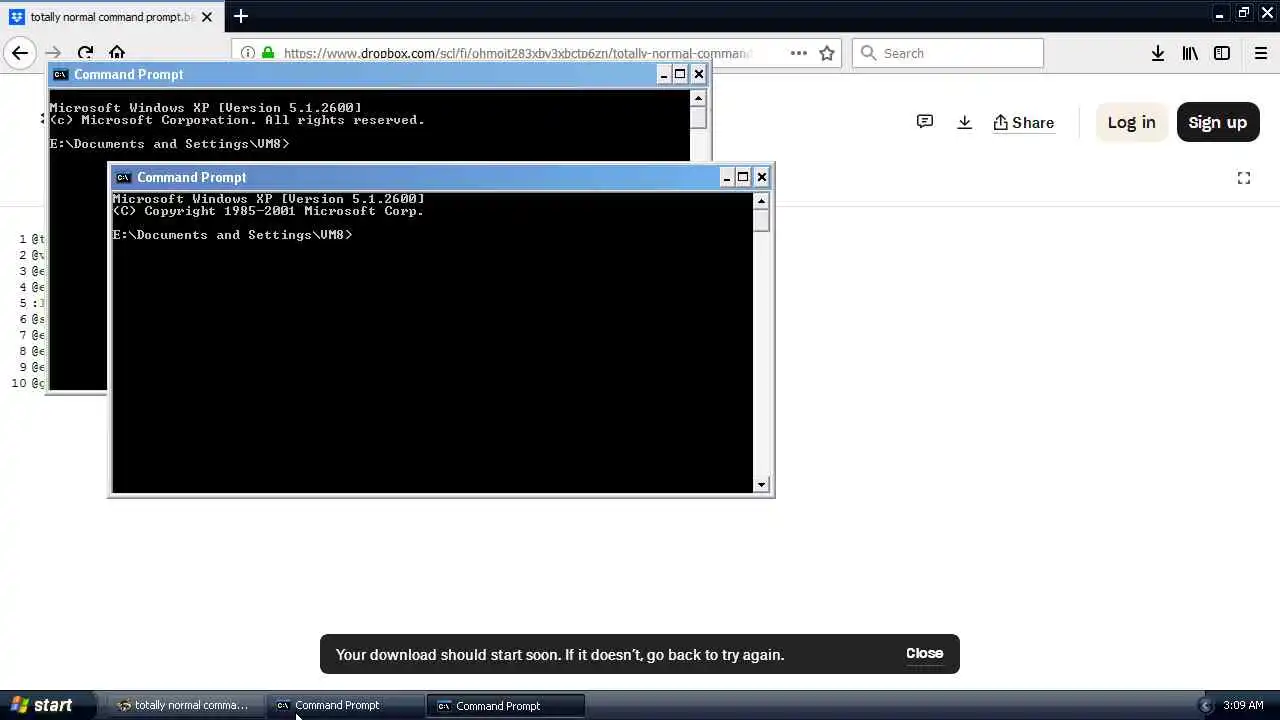Click the front Command Prompt title bar

[x=441, y=177]
